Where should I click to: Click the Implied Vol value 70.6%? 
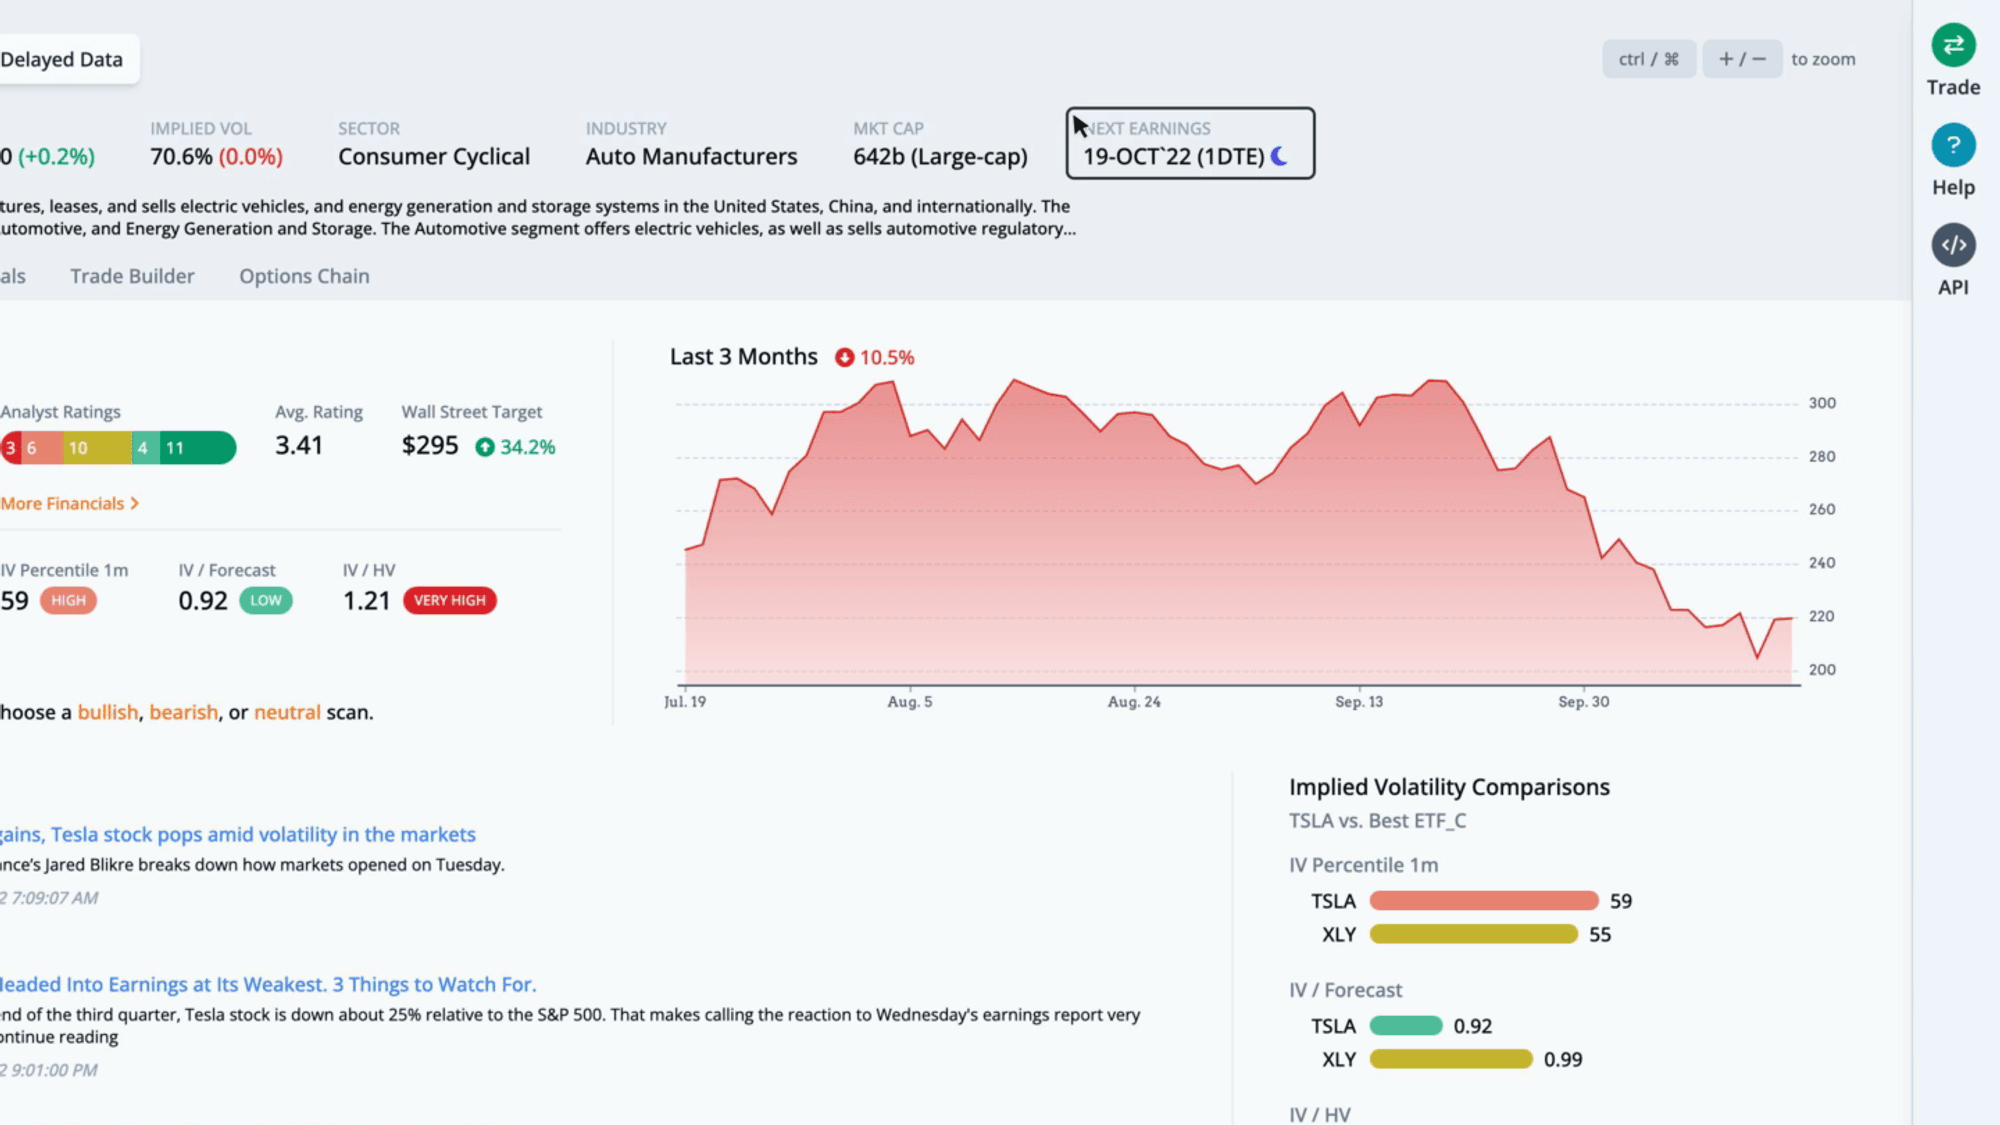(x=181, y=157)
